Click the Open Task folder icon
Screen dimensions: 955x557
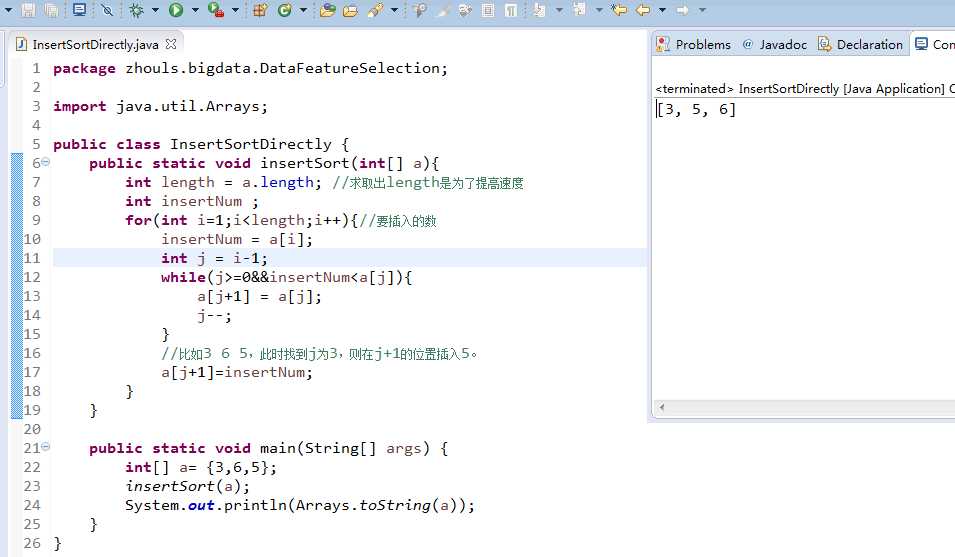[350, 10]
